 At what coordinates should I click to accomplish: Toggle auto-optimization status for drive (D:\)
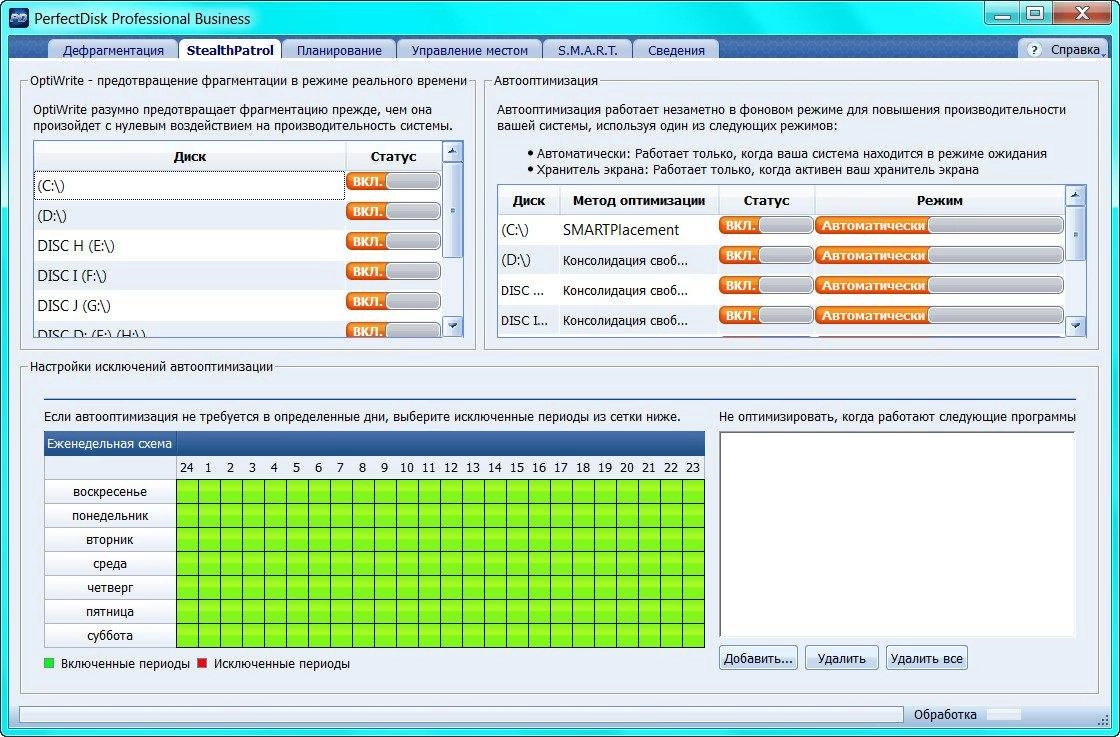766,255
